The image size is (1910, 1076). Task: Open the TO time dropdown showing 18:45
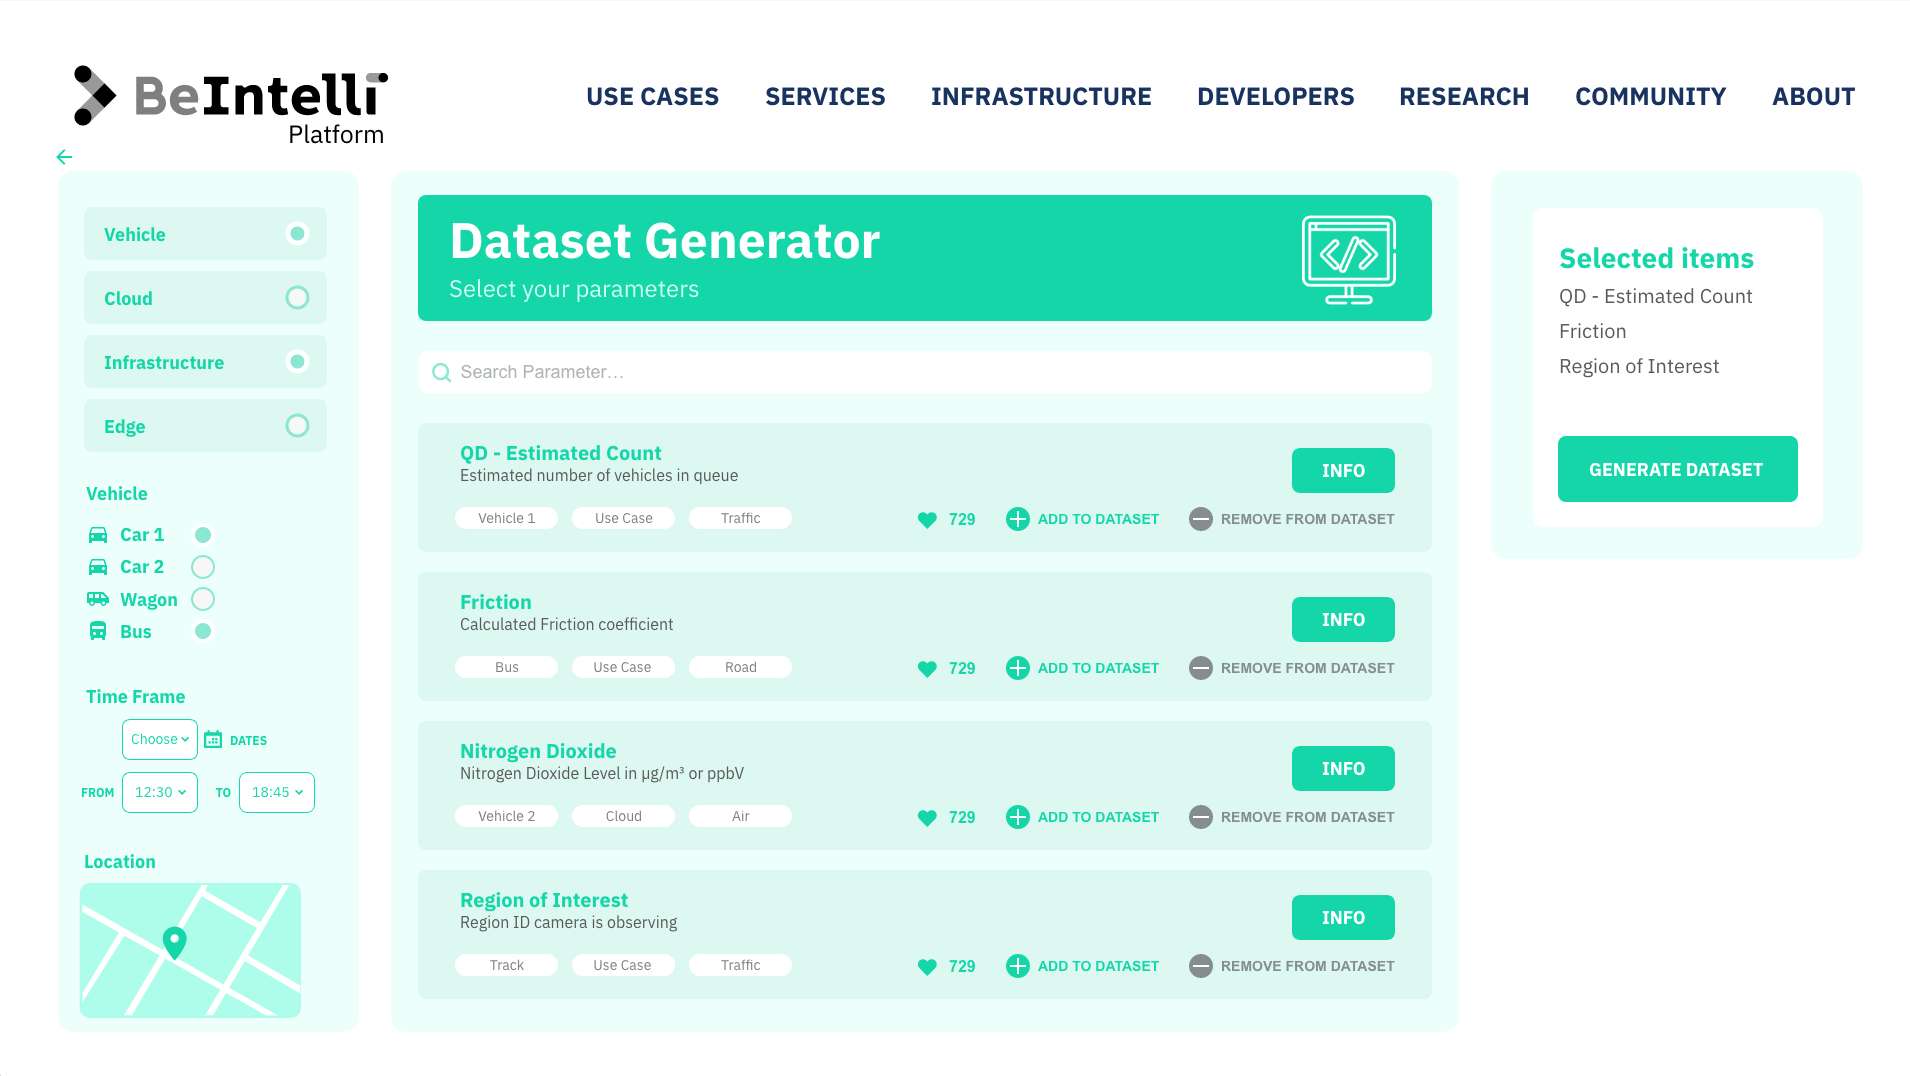coord(277,793)
